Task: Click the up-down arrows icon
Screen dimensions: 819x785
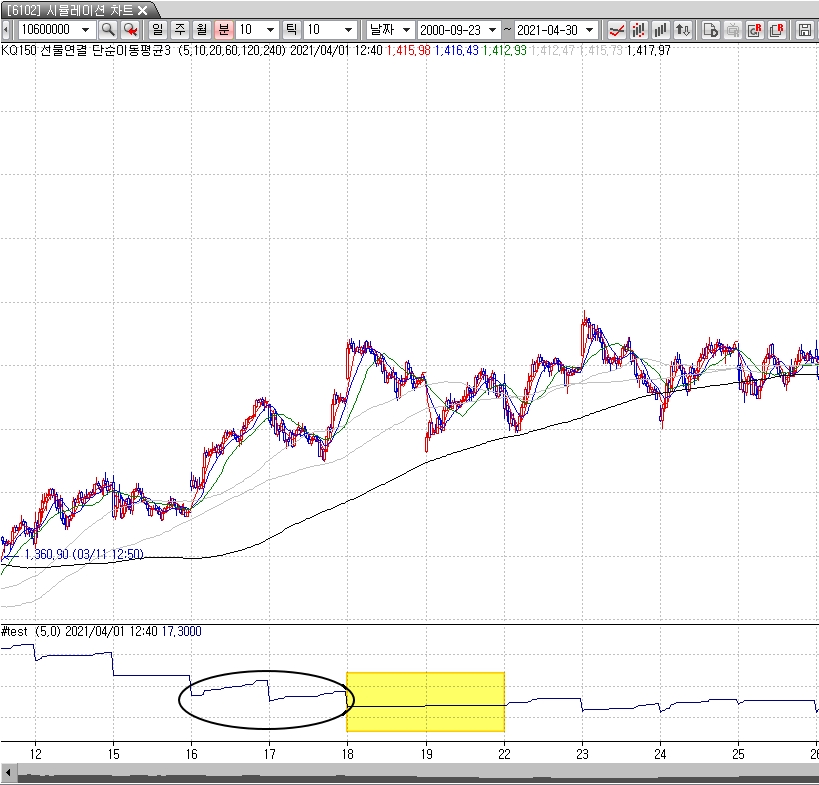Action: (683, 30)
